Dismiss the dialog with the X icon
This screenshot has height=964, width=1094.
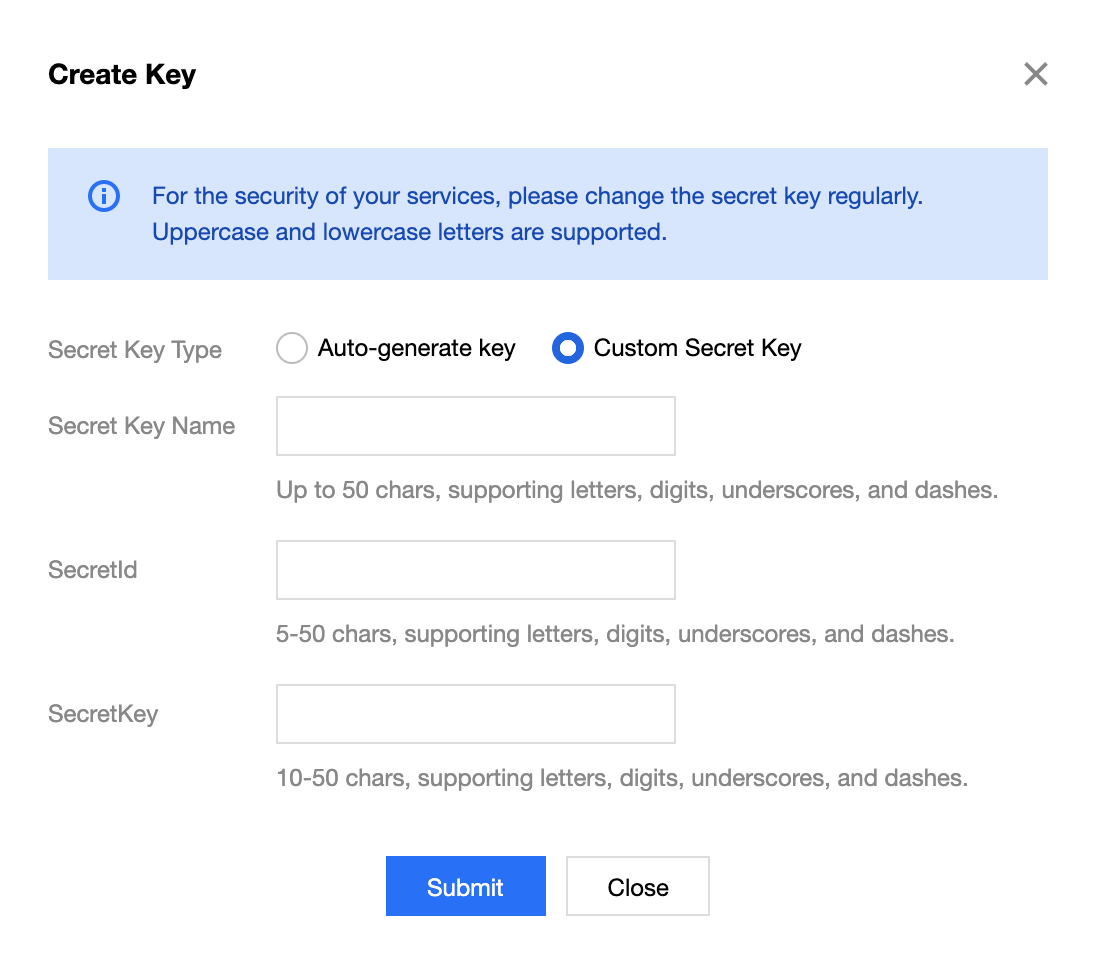click(x=1035, y=74)
